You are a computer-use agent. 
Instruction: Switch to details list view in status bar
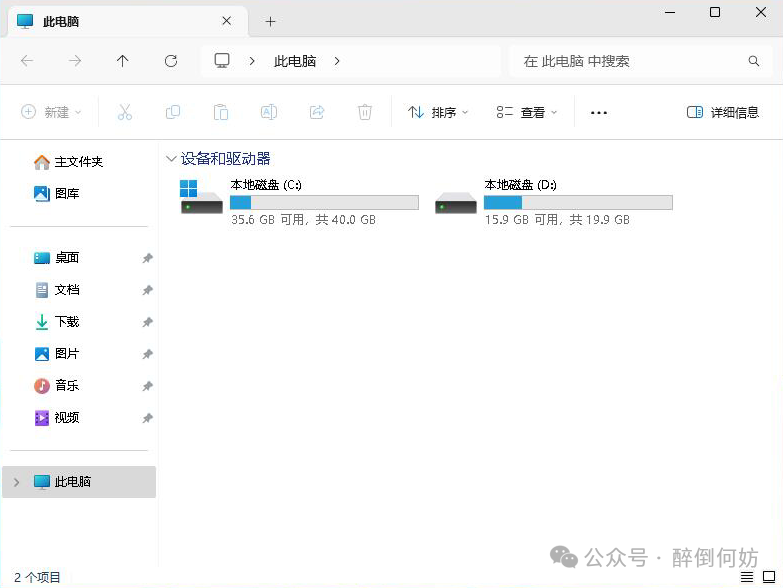point(747,577)
